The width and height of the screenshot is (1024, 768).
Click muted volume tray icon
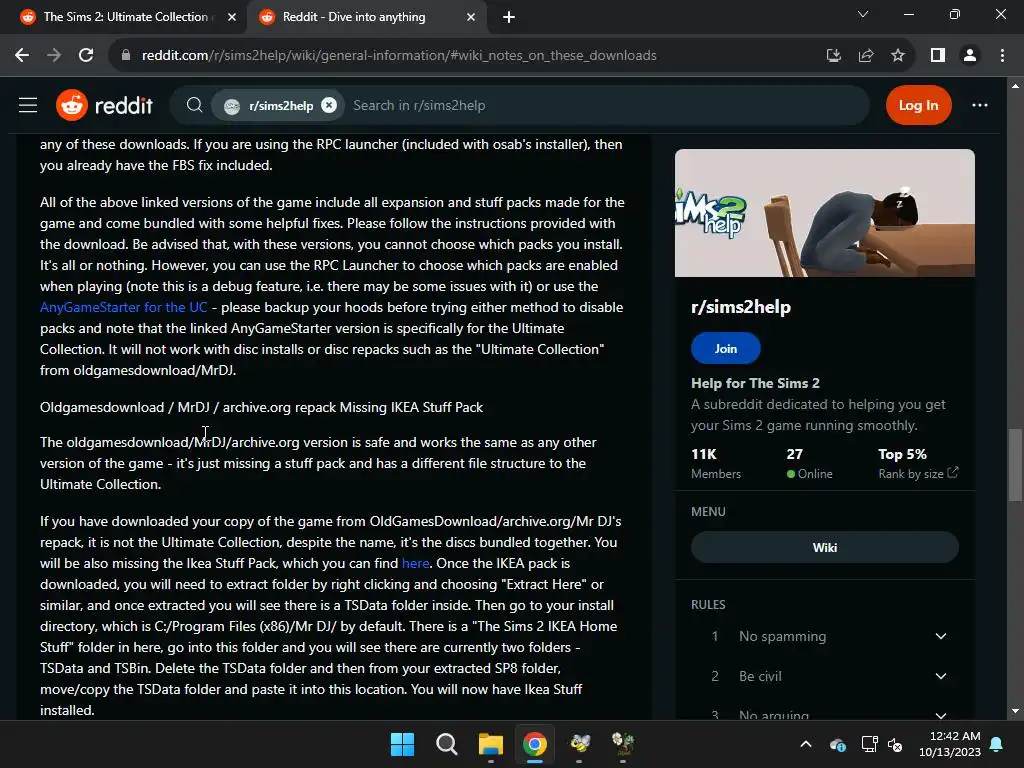coord(895,744)
